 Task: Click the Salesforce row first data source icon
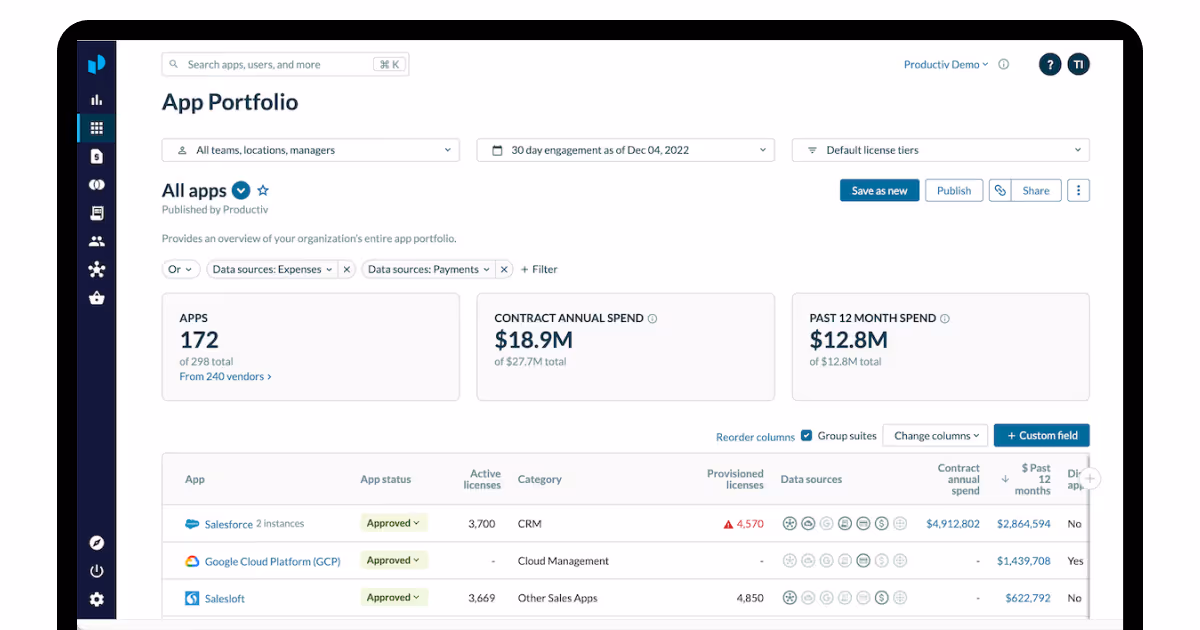[x=790, y=524]
